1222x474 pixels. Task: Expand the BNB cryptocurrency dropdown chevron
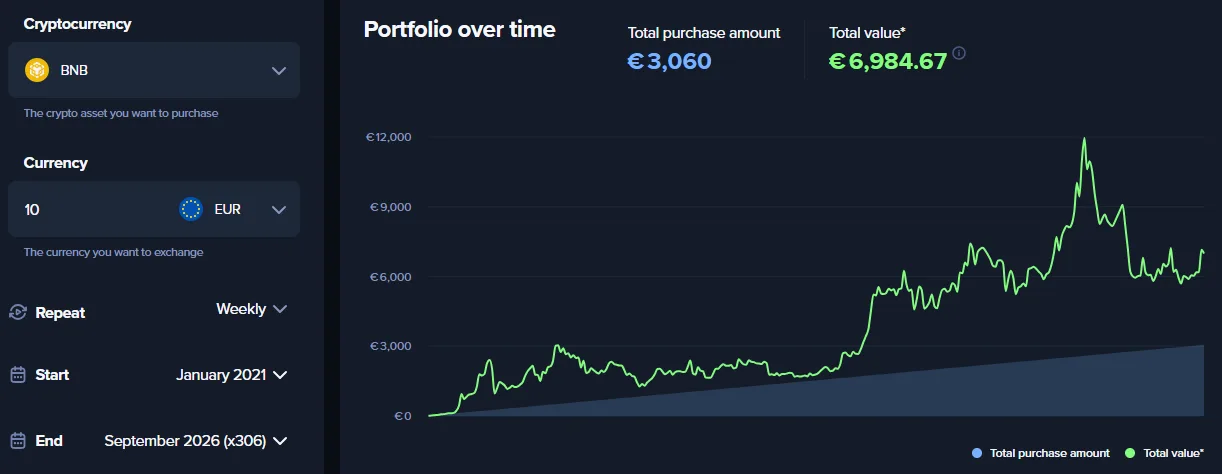pos(279,71)
